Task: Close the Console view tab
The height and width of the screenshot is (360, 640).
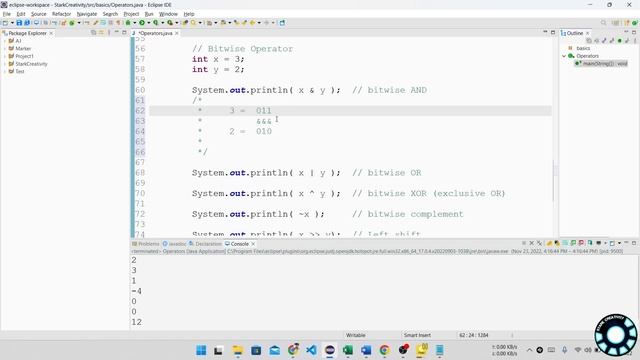Action: 253,244
